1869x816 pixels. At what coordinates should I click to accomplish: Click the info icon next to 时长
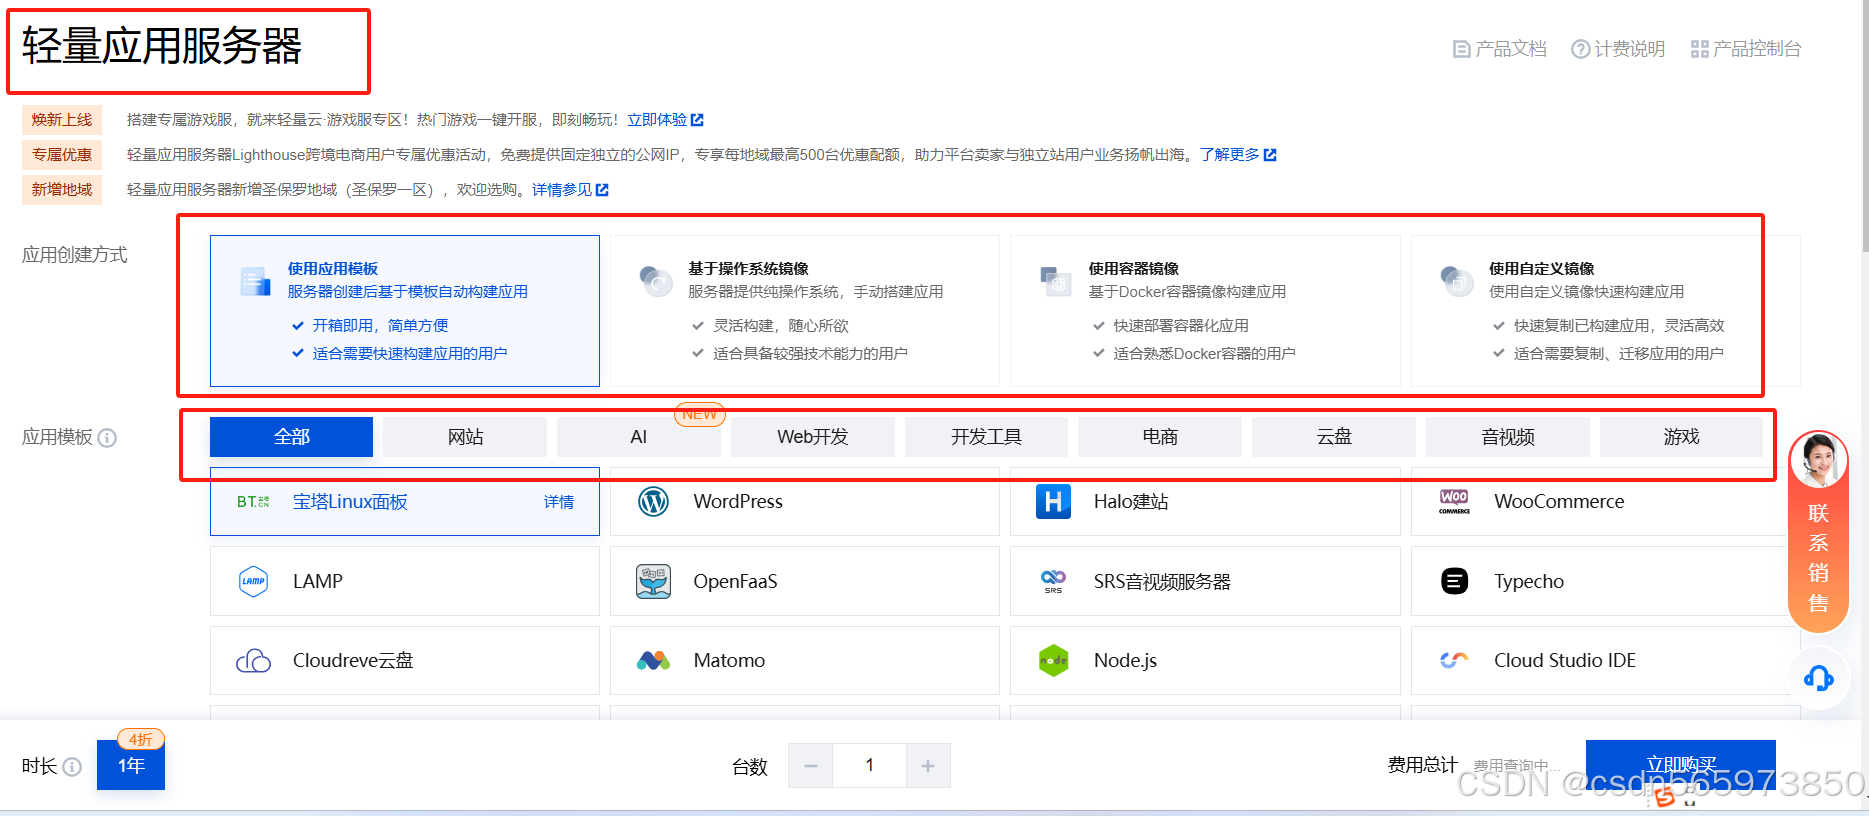pyautogui.click(x=72, y=767)
